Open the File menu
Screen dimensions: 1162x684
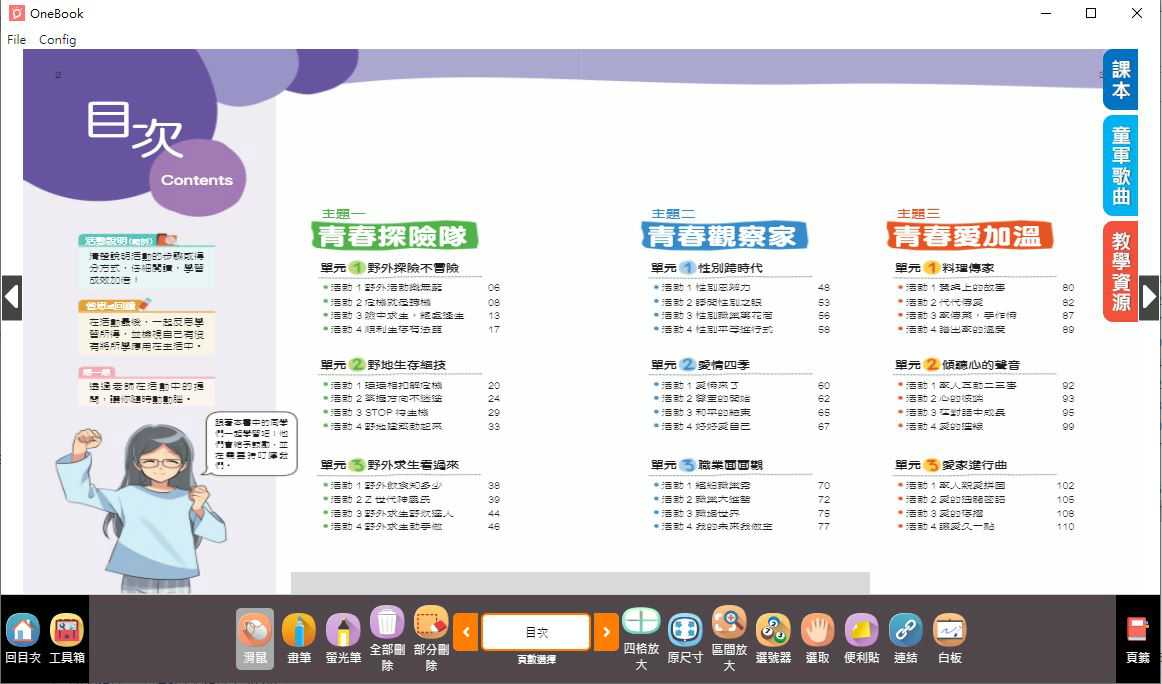coord(16,40)
